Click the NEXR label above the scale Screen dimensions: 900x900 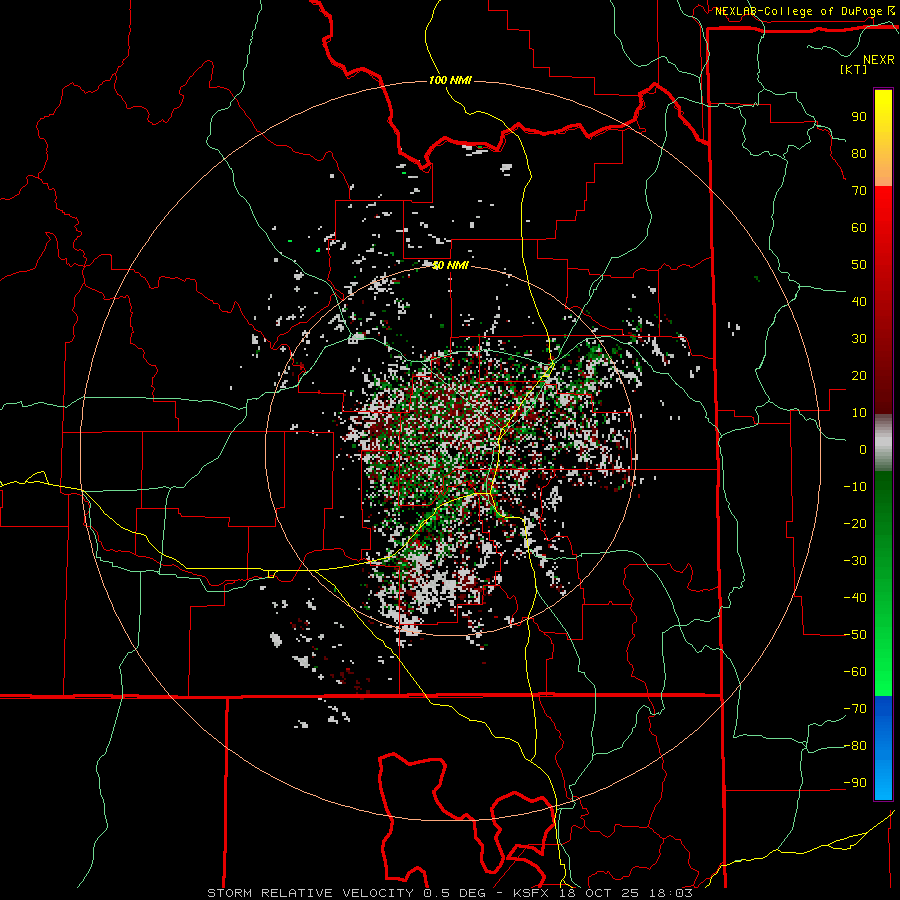878,60
